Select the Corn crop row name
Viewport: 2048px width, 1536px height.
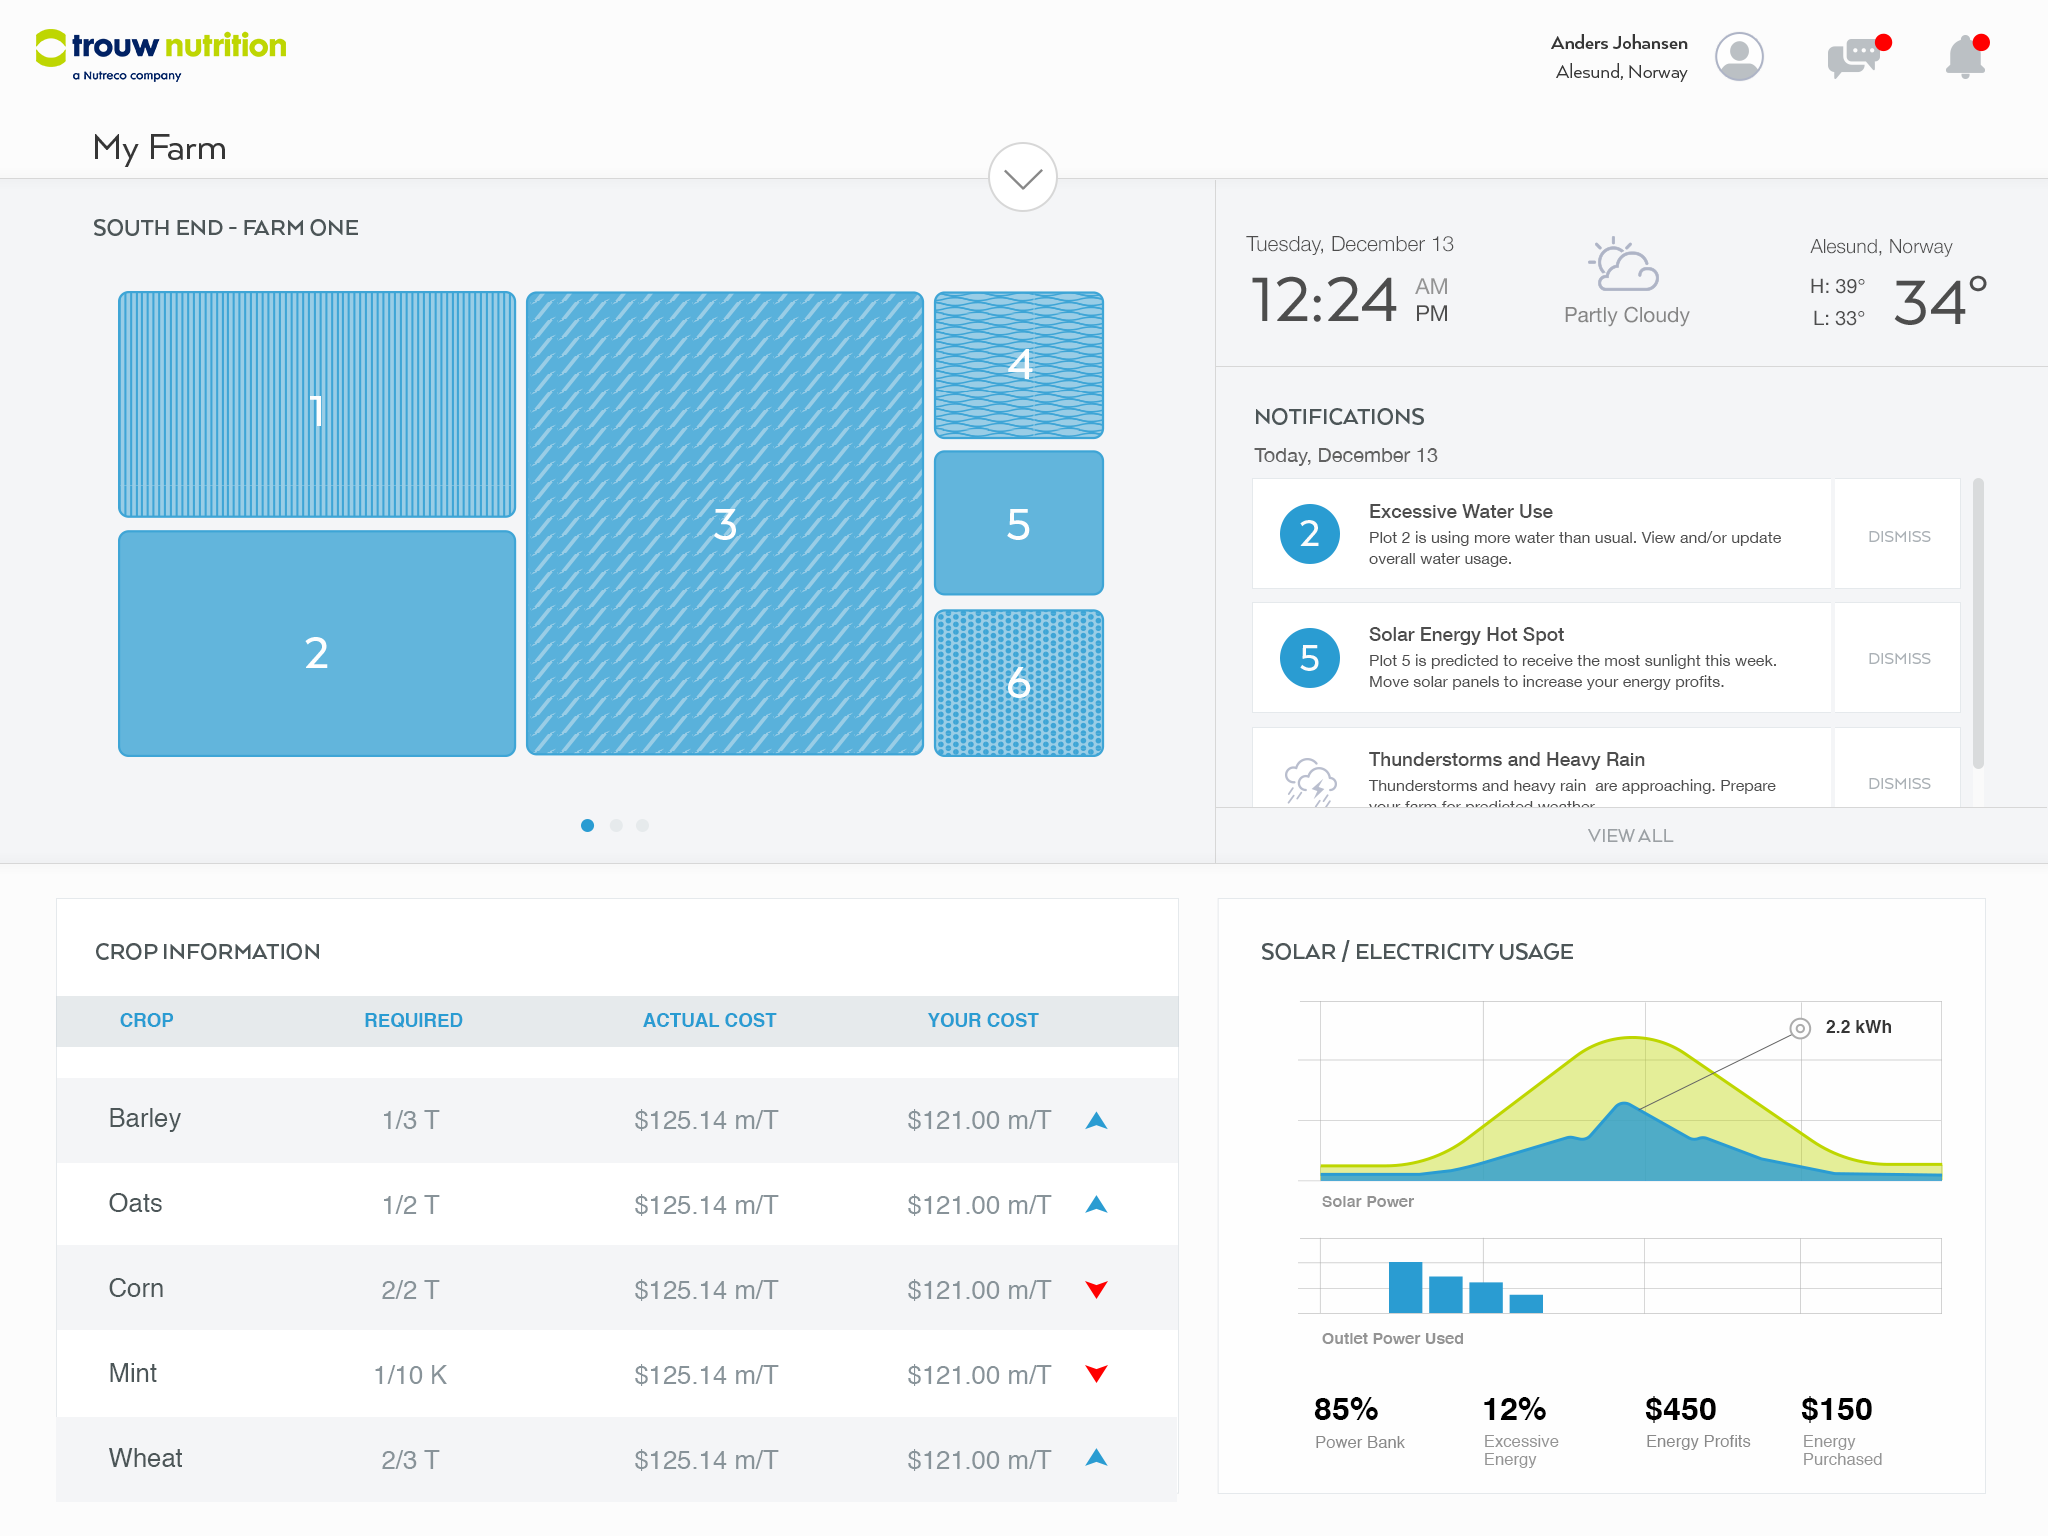(136, 1289)
